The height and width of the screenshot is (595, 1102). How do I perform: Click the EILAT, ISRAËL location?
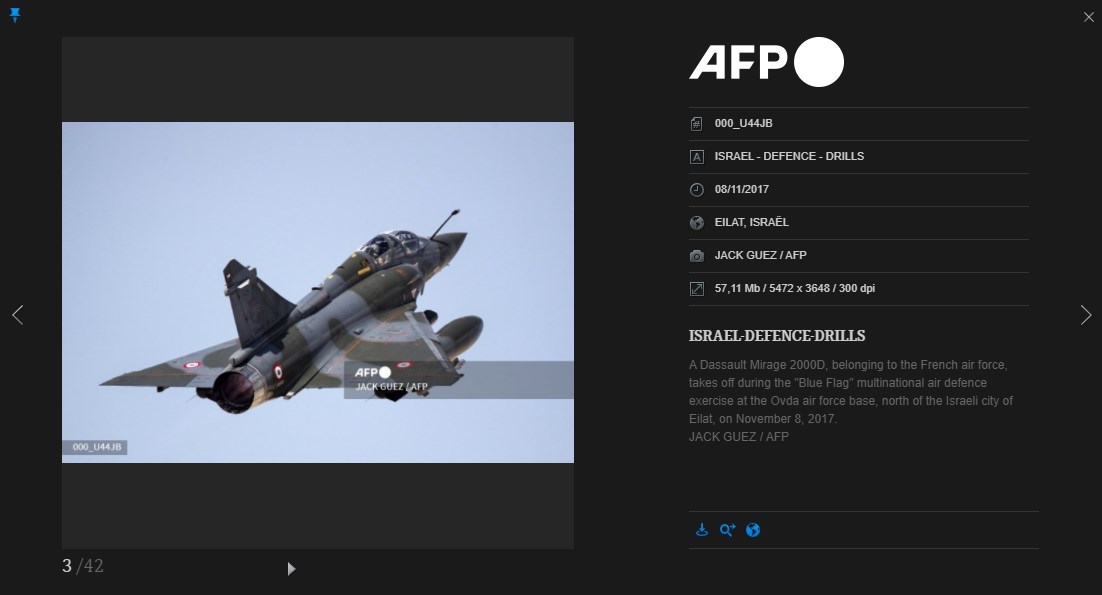coord(751,223)
